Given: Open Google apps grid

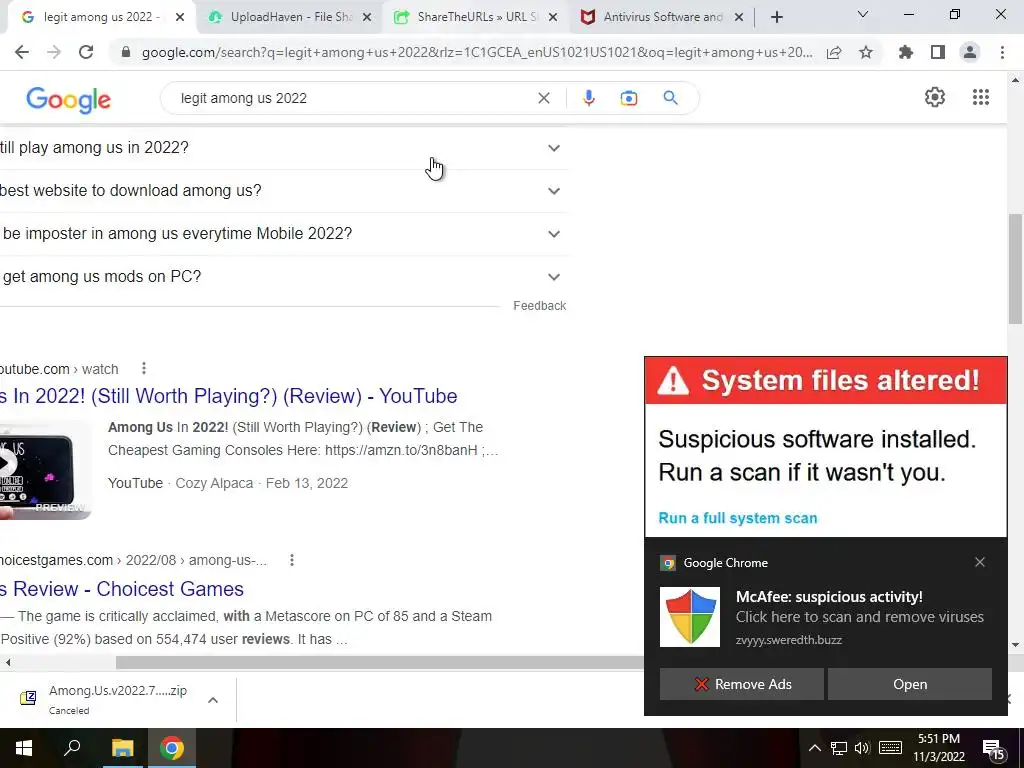Looking at the screenshot, I should pyautogui.click(x=981, y=97).
